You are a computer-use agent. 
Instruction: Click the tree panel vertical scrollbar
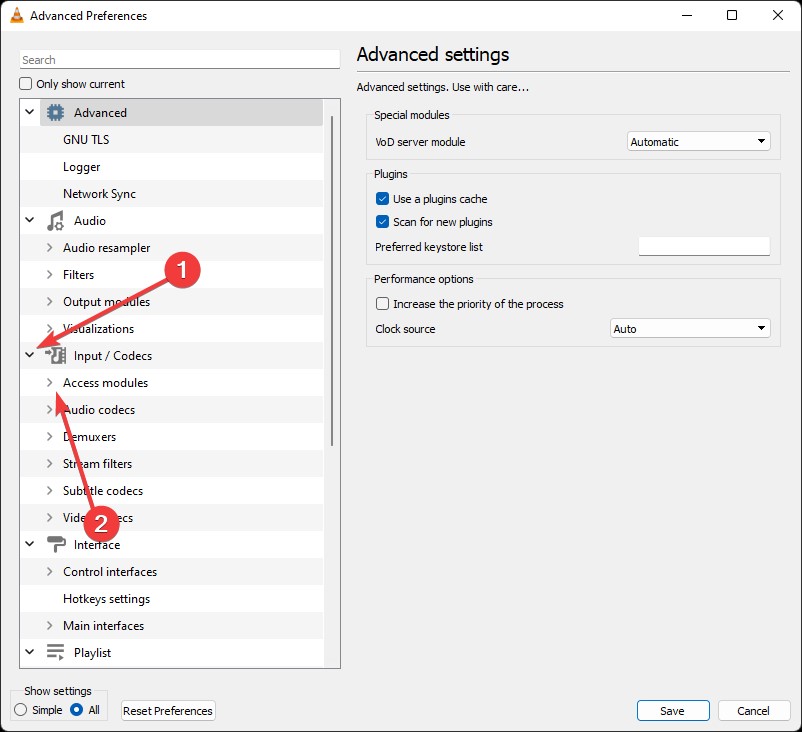[x=332, y=280]
